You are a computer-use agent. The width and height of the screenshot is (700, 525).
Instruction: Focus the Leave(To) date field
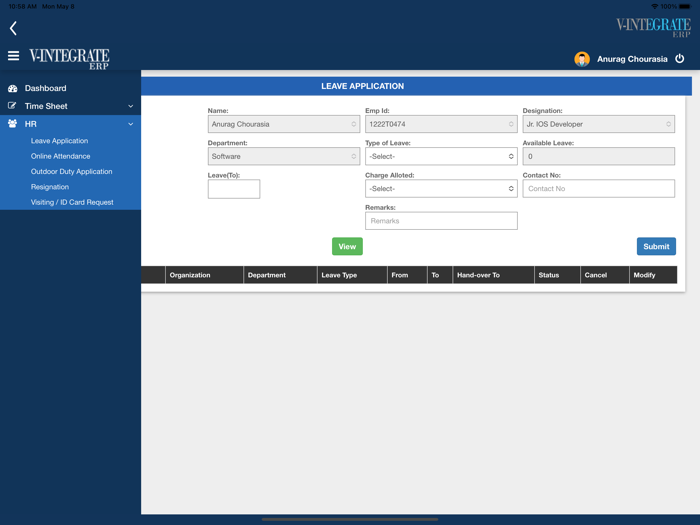coord(233,189)
